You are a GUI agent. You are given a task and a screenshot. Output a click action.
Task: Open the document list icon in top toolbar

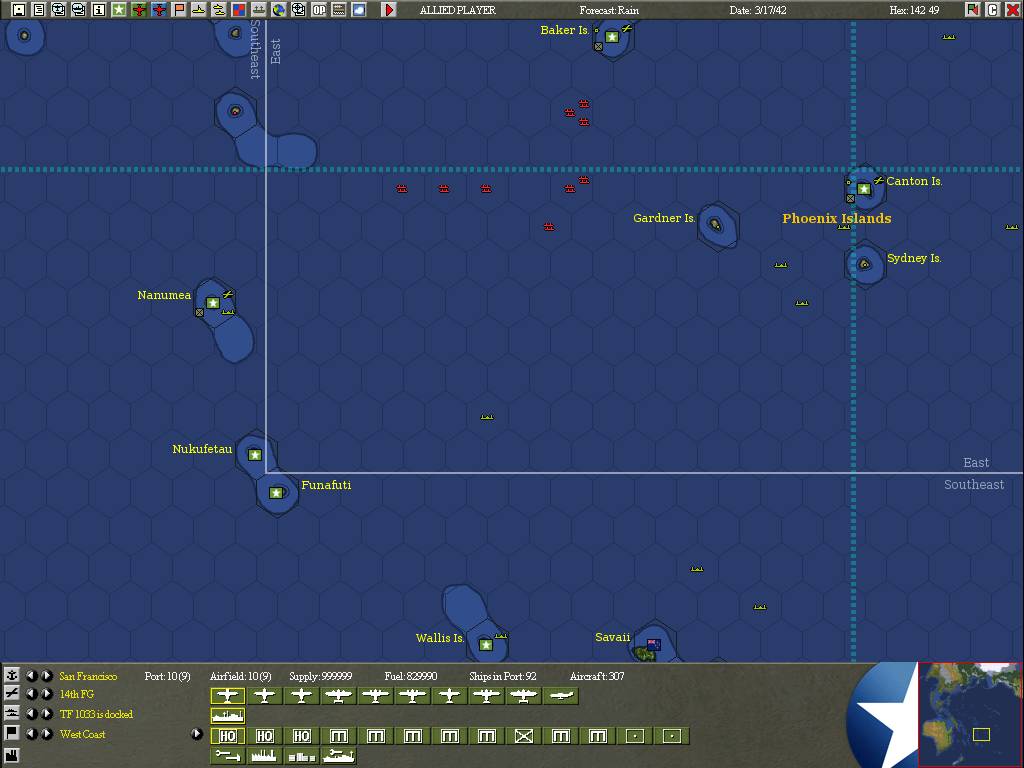[x=39, y=10]
